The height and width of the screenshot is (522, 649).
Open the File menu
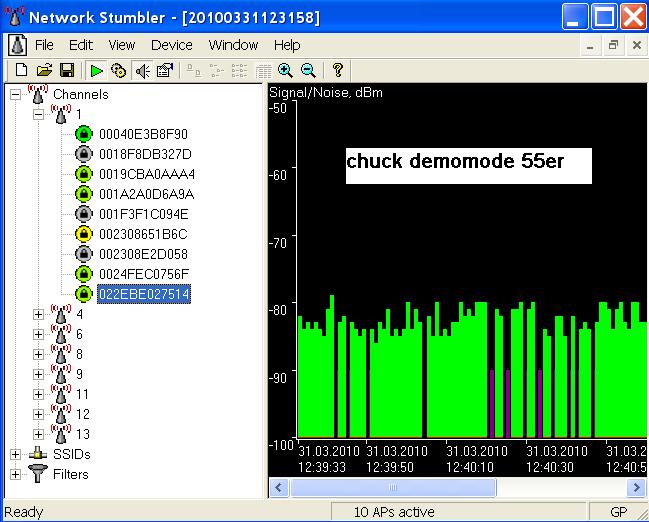coord(44,45)
